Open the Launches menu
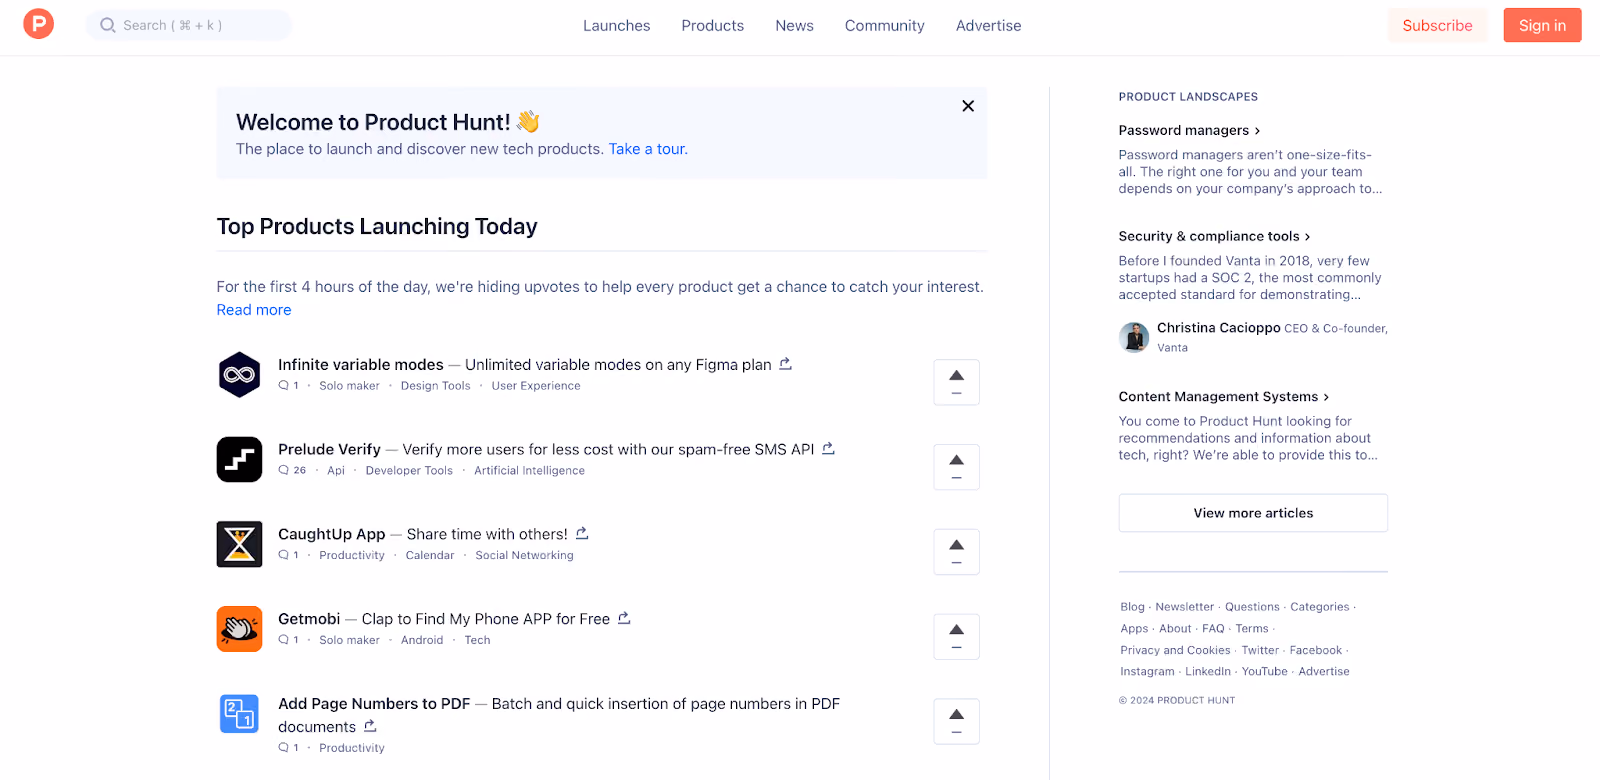 tap(616, 26)
